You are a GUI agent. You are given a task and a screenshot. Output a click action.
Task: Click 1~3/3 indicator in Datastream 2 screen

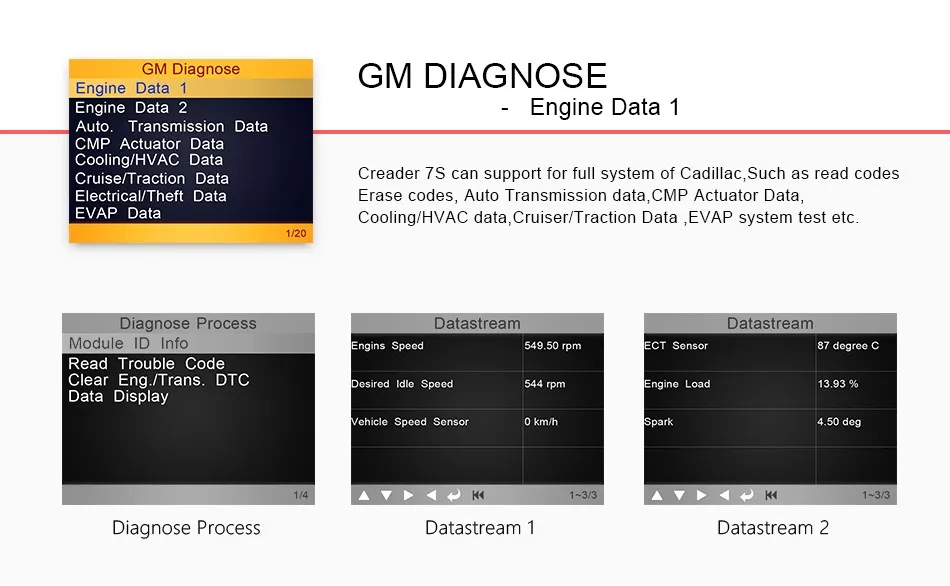click(876, 495)
